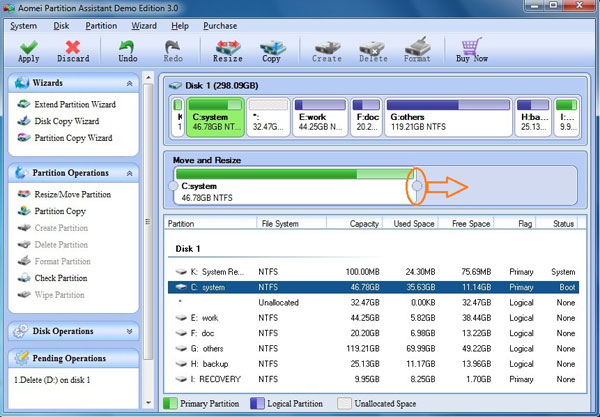
Task: Click Check Partition in the operations panel
Action: [x=60, y=278]
